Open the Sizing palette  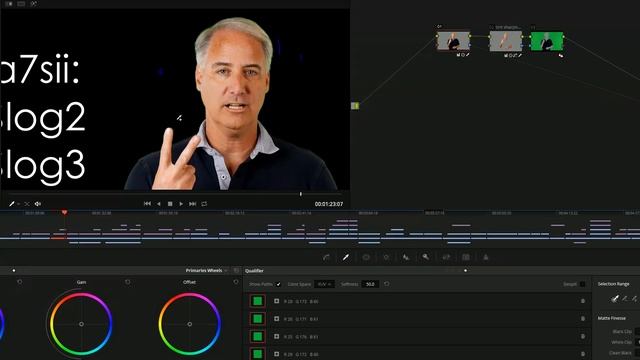click(446, 257)
